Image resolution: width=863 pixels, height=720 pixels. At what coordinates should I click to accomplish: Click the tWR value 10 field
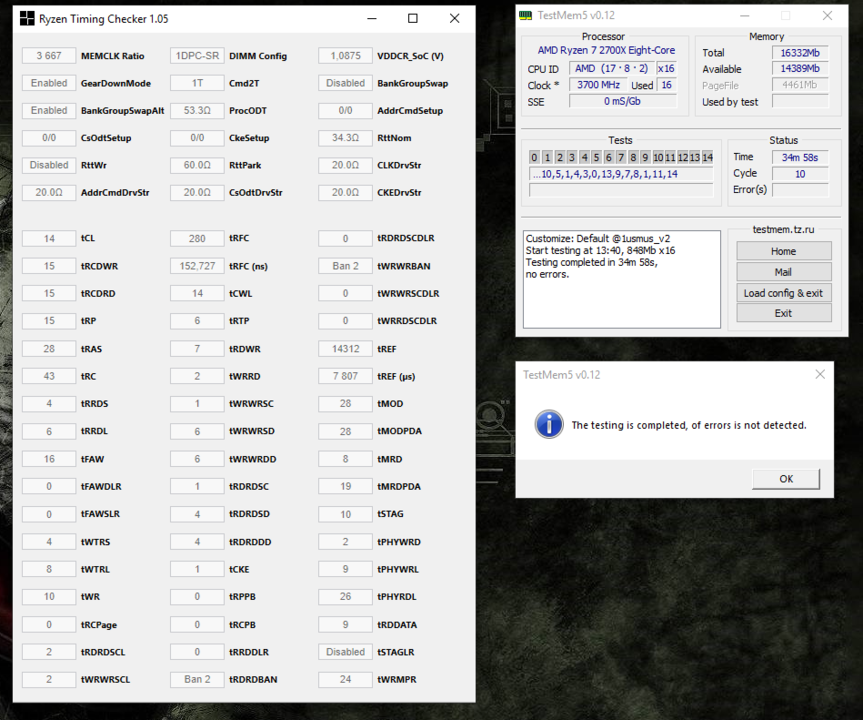49,596
